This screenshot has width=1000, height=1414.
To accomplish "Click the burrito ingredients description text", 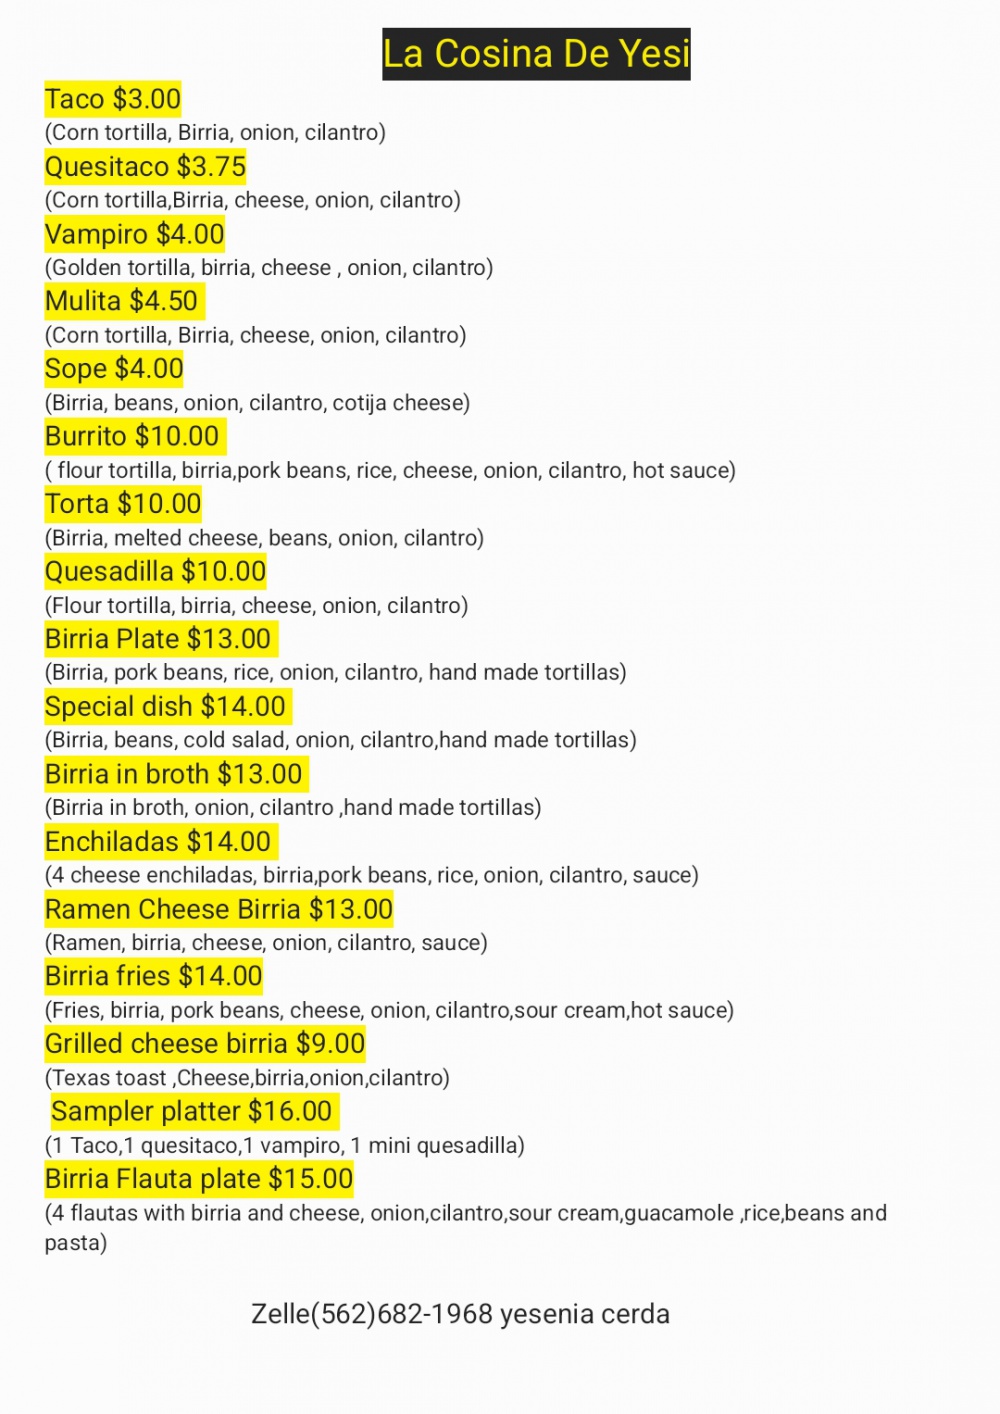I will click(390, 471).
